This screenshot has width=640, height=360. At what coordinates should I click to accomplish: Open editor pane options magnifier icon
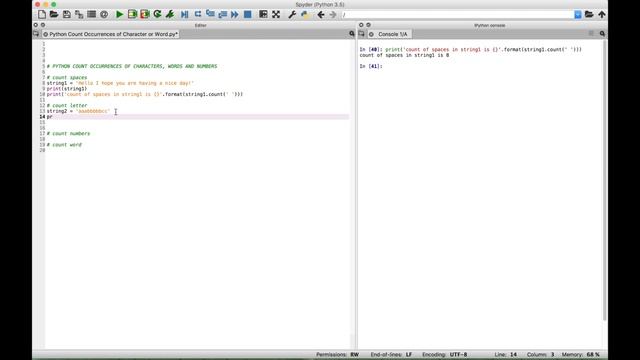click(x=351, y=34)
